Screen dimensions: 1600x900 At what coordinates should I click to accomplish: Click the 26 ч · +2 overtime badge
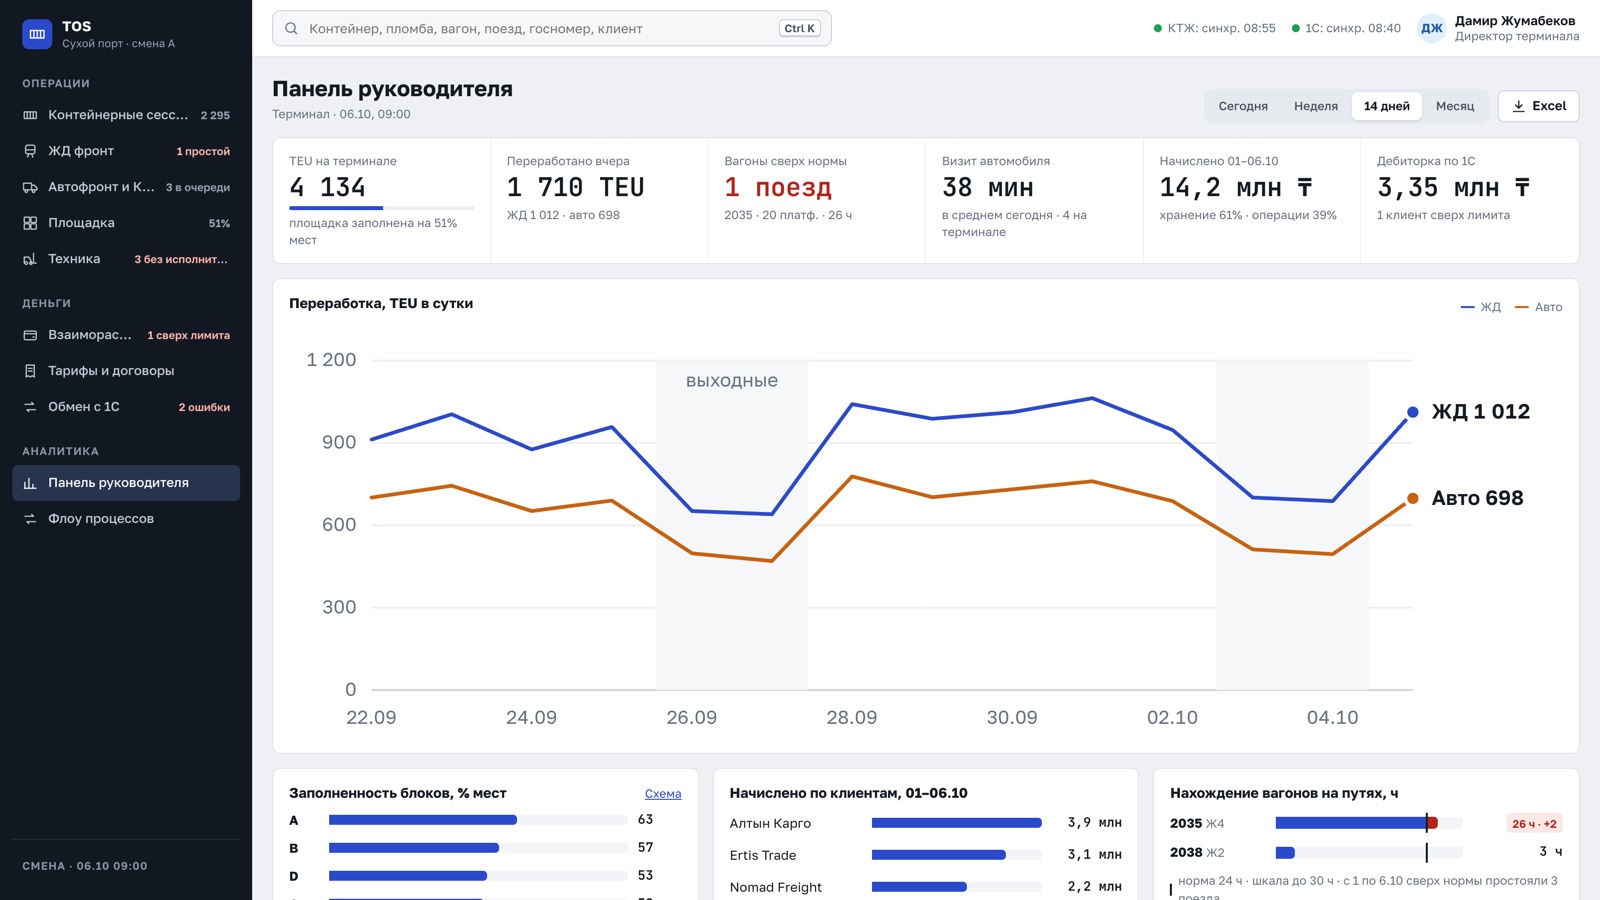pyautogui.click(x=1534, y=824)
